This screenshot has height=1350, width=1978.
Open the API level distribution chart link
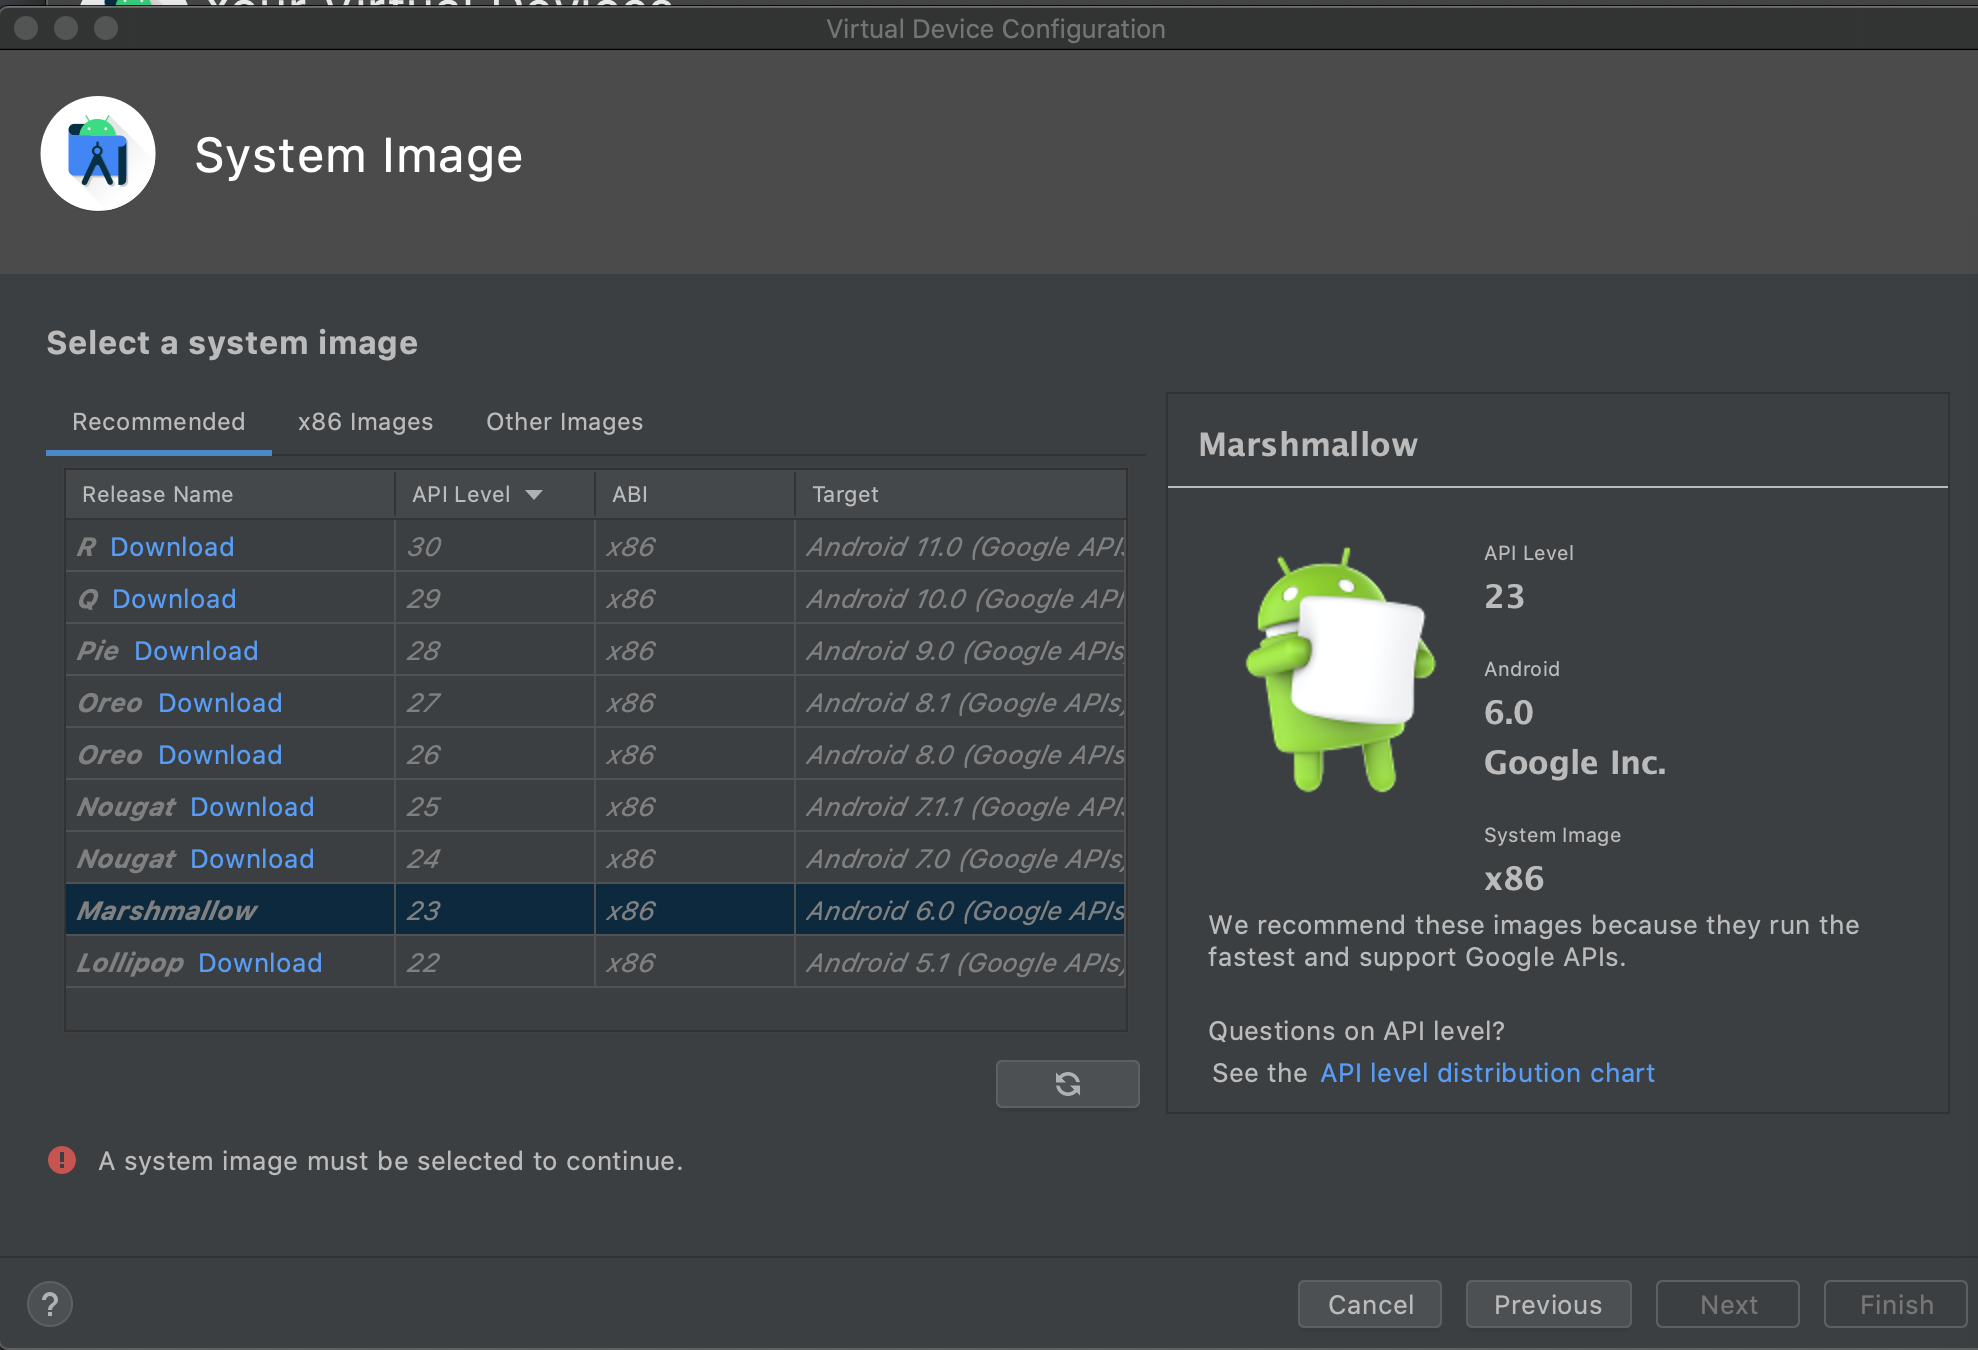[1487, 1073]
